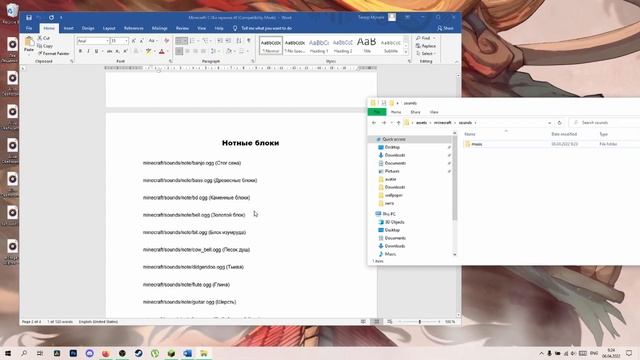The image size is (640, 360).
Task: Click the bullets list icon
Action: coord(181,41)
